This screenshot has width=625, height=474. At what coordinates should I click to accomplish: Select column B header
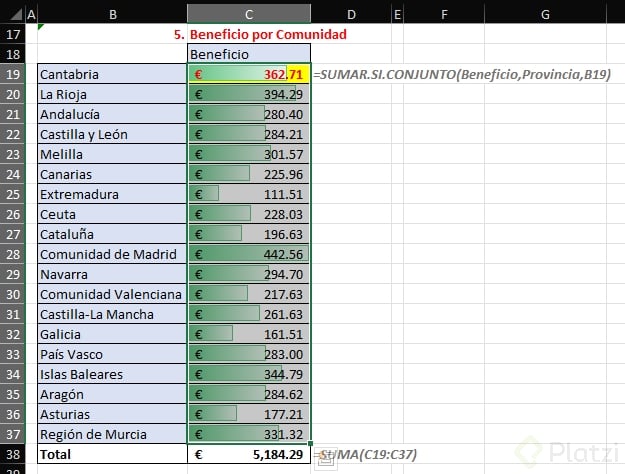pyautogui.click(x=111, y=14)
